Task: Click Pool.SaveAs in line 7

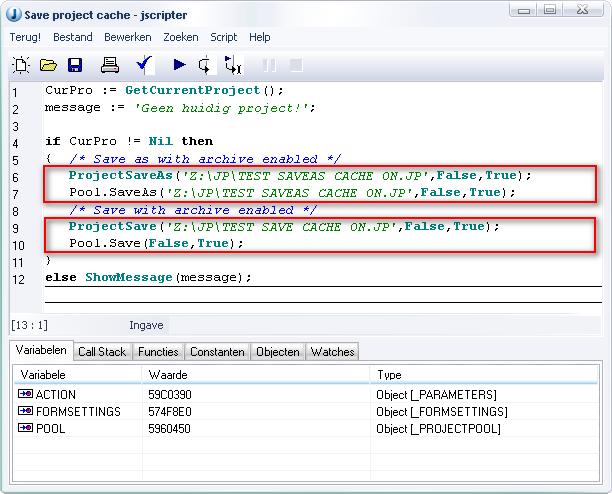Action: click(x=113, y=192)
